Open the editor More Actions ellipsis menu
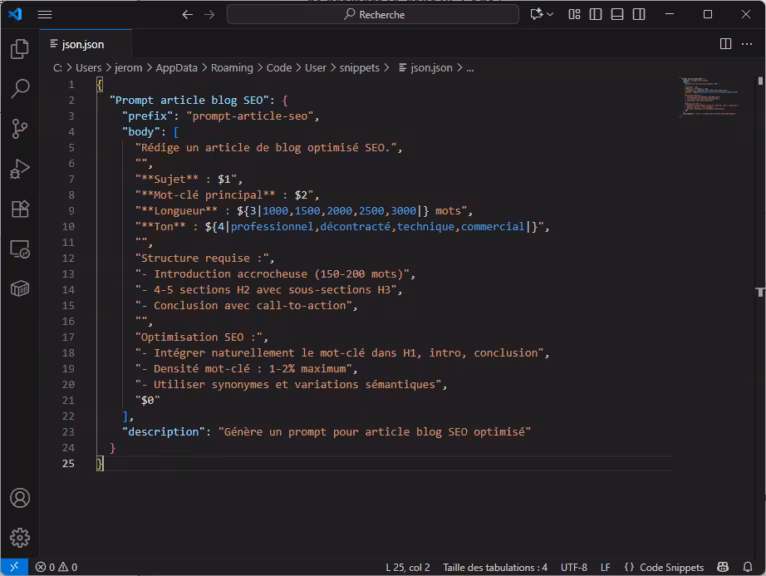 [x=747, y=44]
